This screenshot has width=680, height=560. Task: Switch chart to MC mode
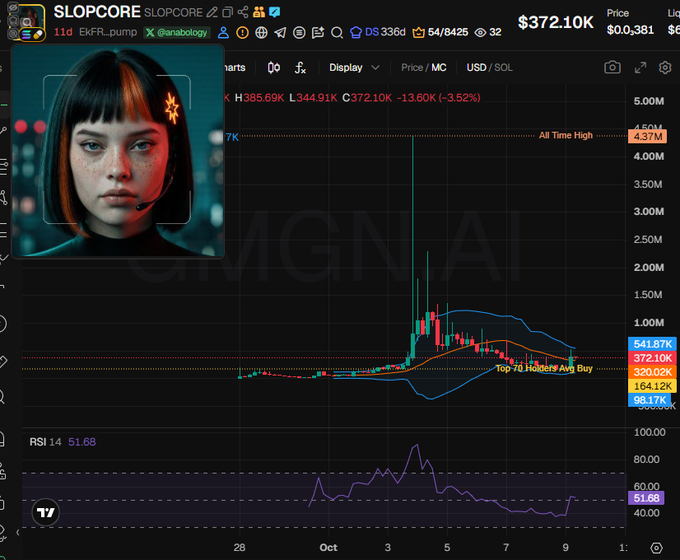pyautogui.click(x=438, y=68)
